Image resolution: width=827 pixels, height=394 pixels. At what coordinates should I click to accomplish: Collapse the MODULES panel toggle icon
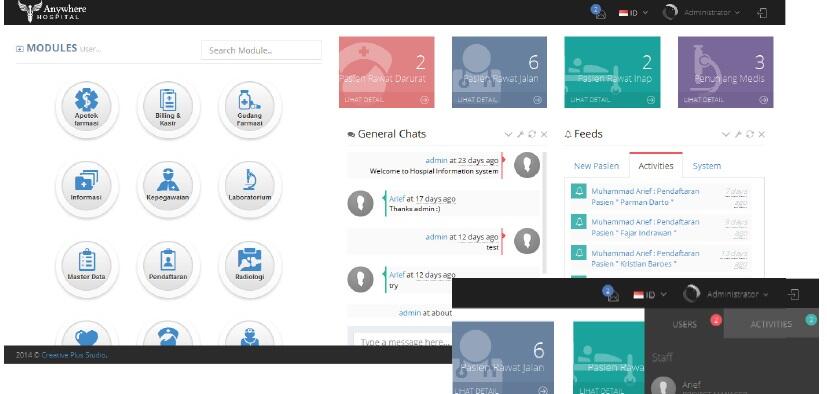pos(20,49)
